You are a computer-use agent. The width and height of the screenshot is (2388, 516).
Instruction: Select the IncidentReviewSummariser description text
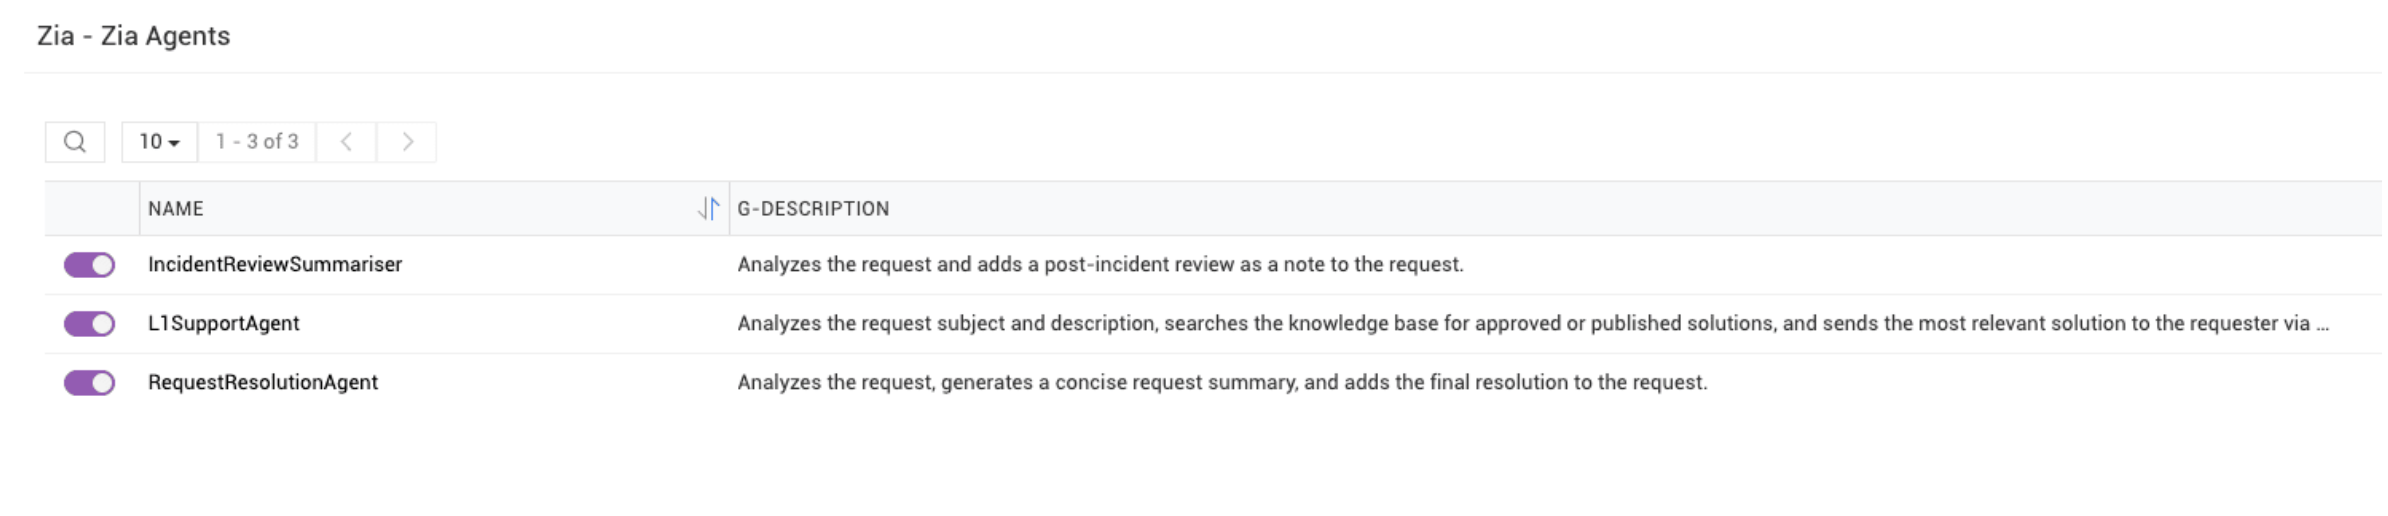[x=1100, y=264]
